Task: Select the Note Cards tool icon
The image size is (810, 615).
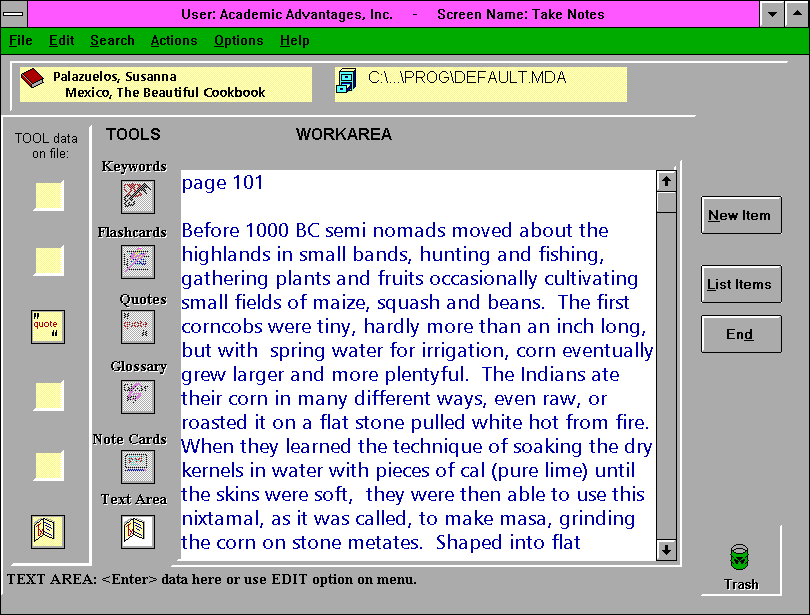Action: click(x=138, y=465)
